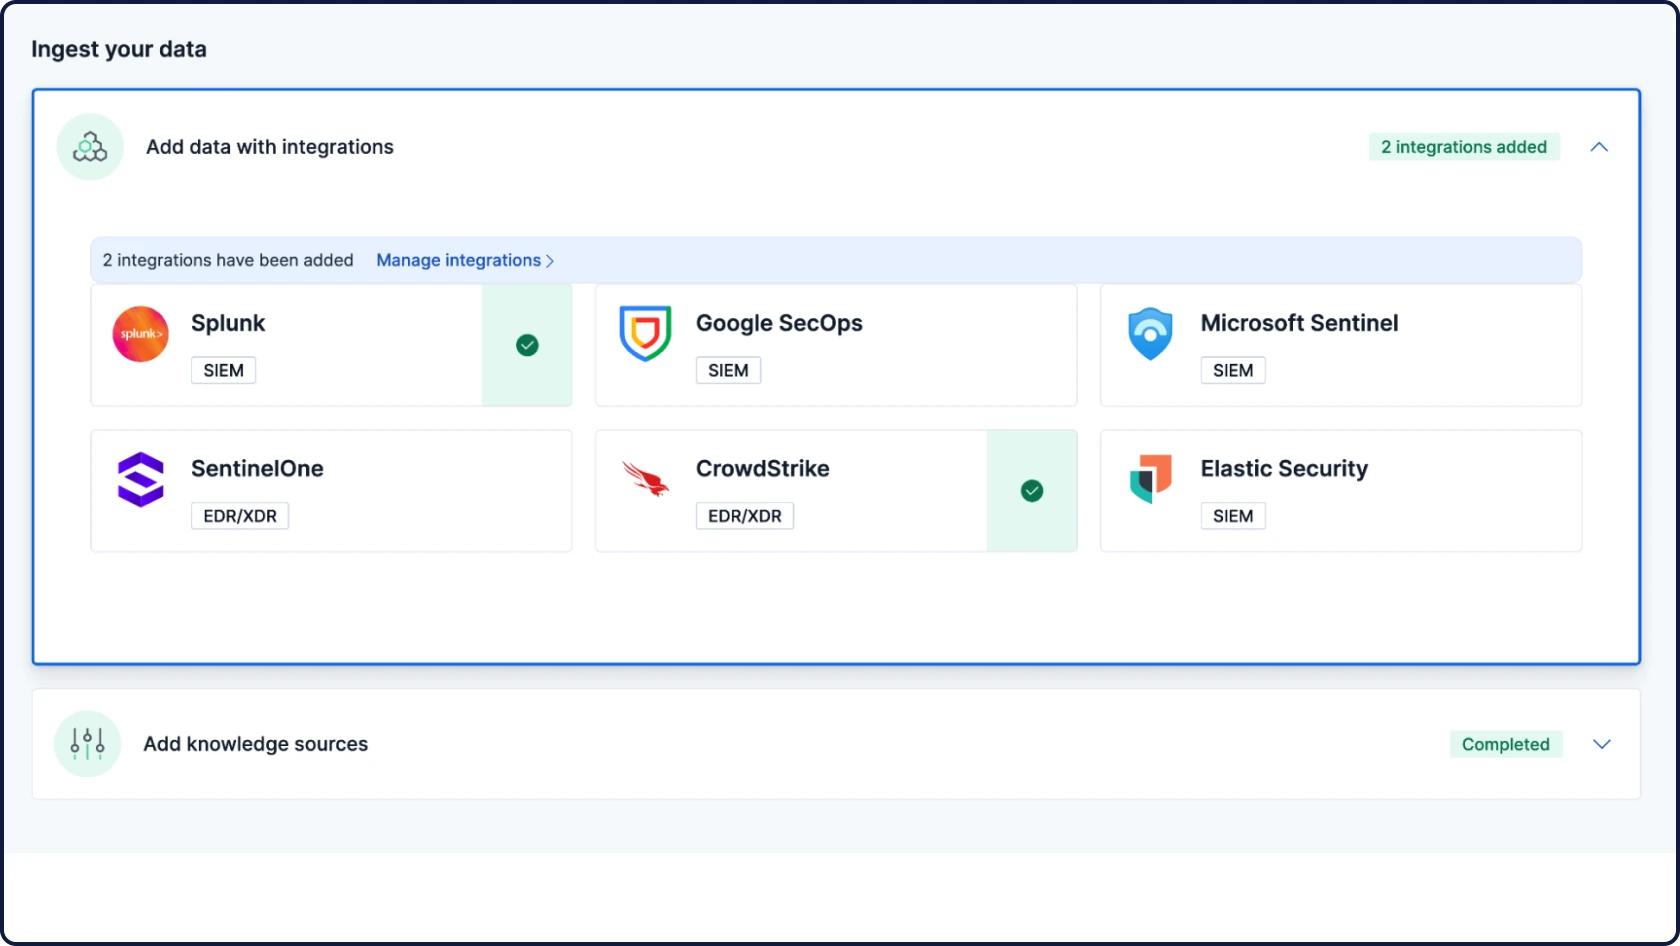Click the SIEM tag under Google SecOps

728,370
